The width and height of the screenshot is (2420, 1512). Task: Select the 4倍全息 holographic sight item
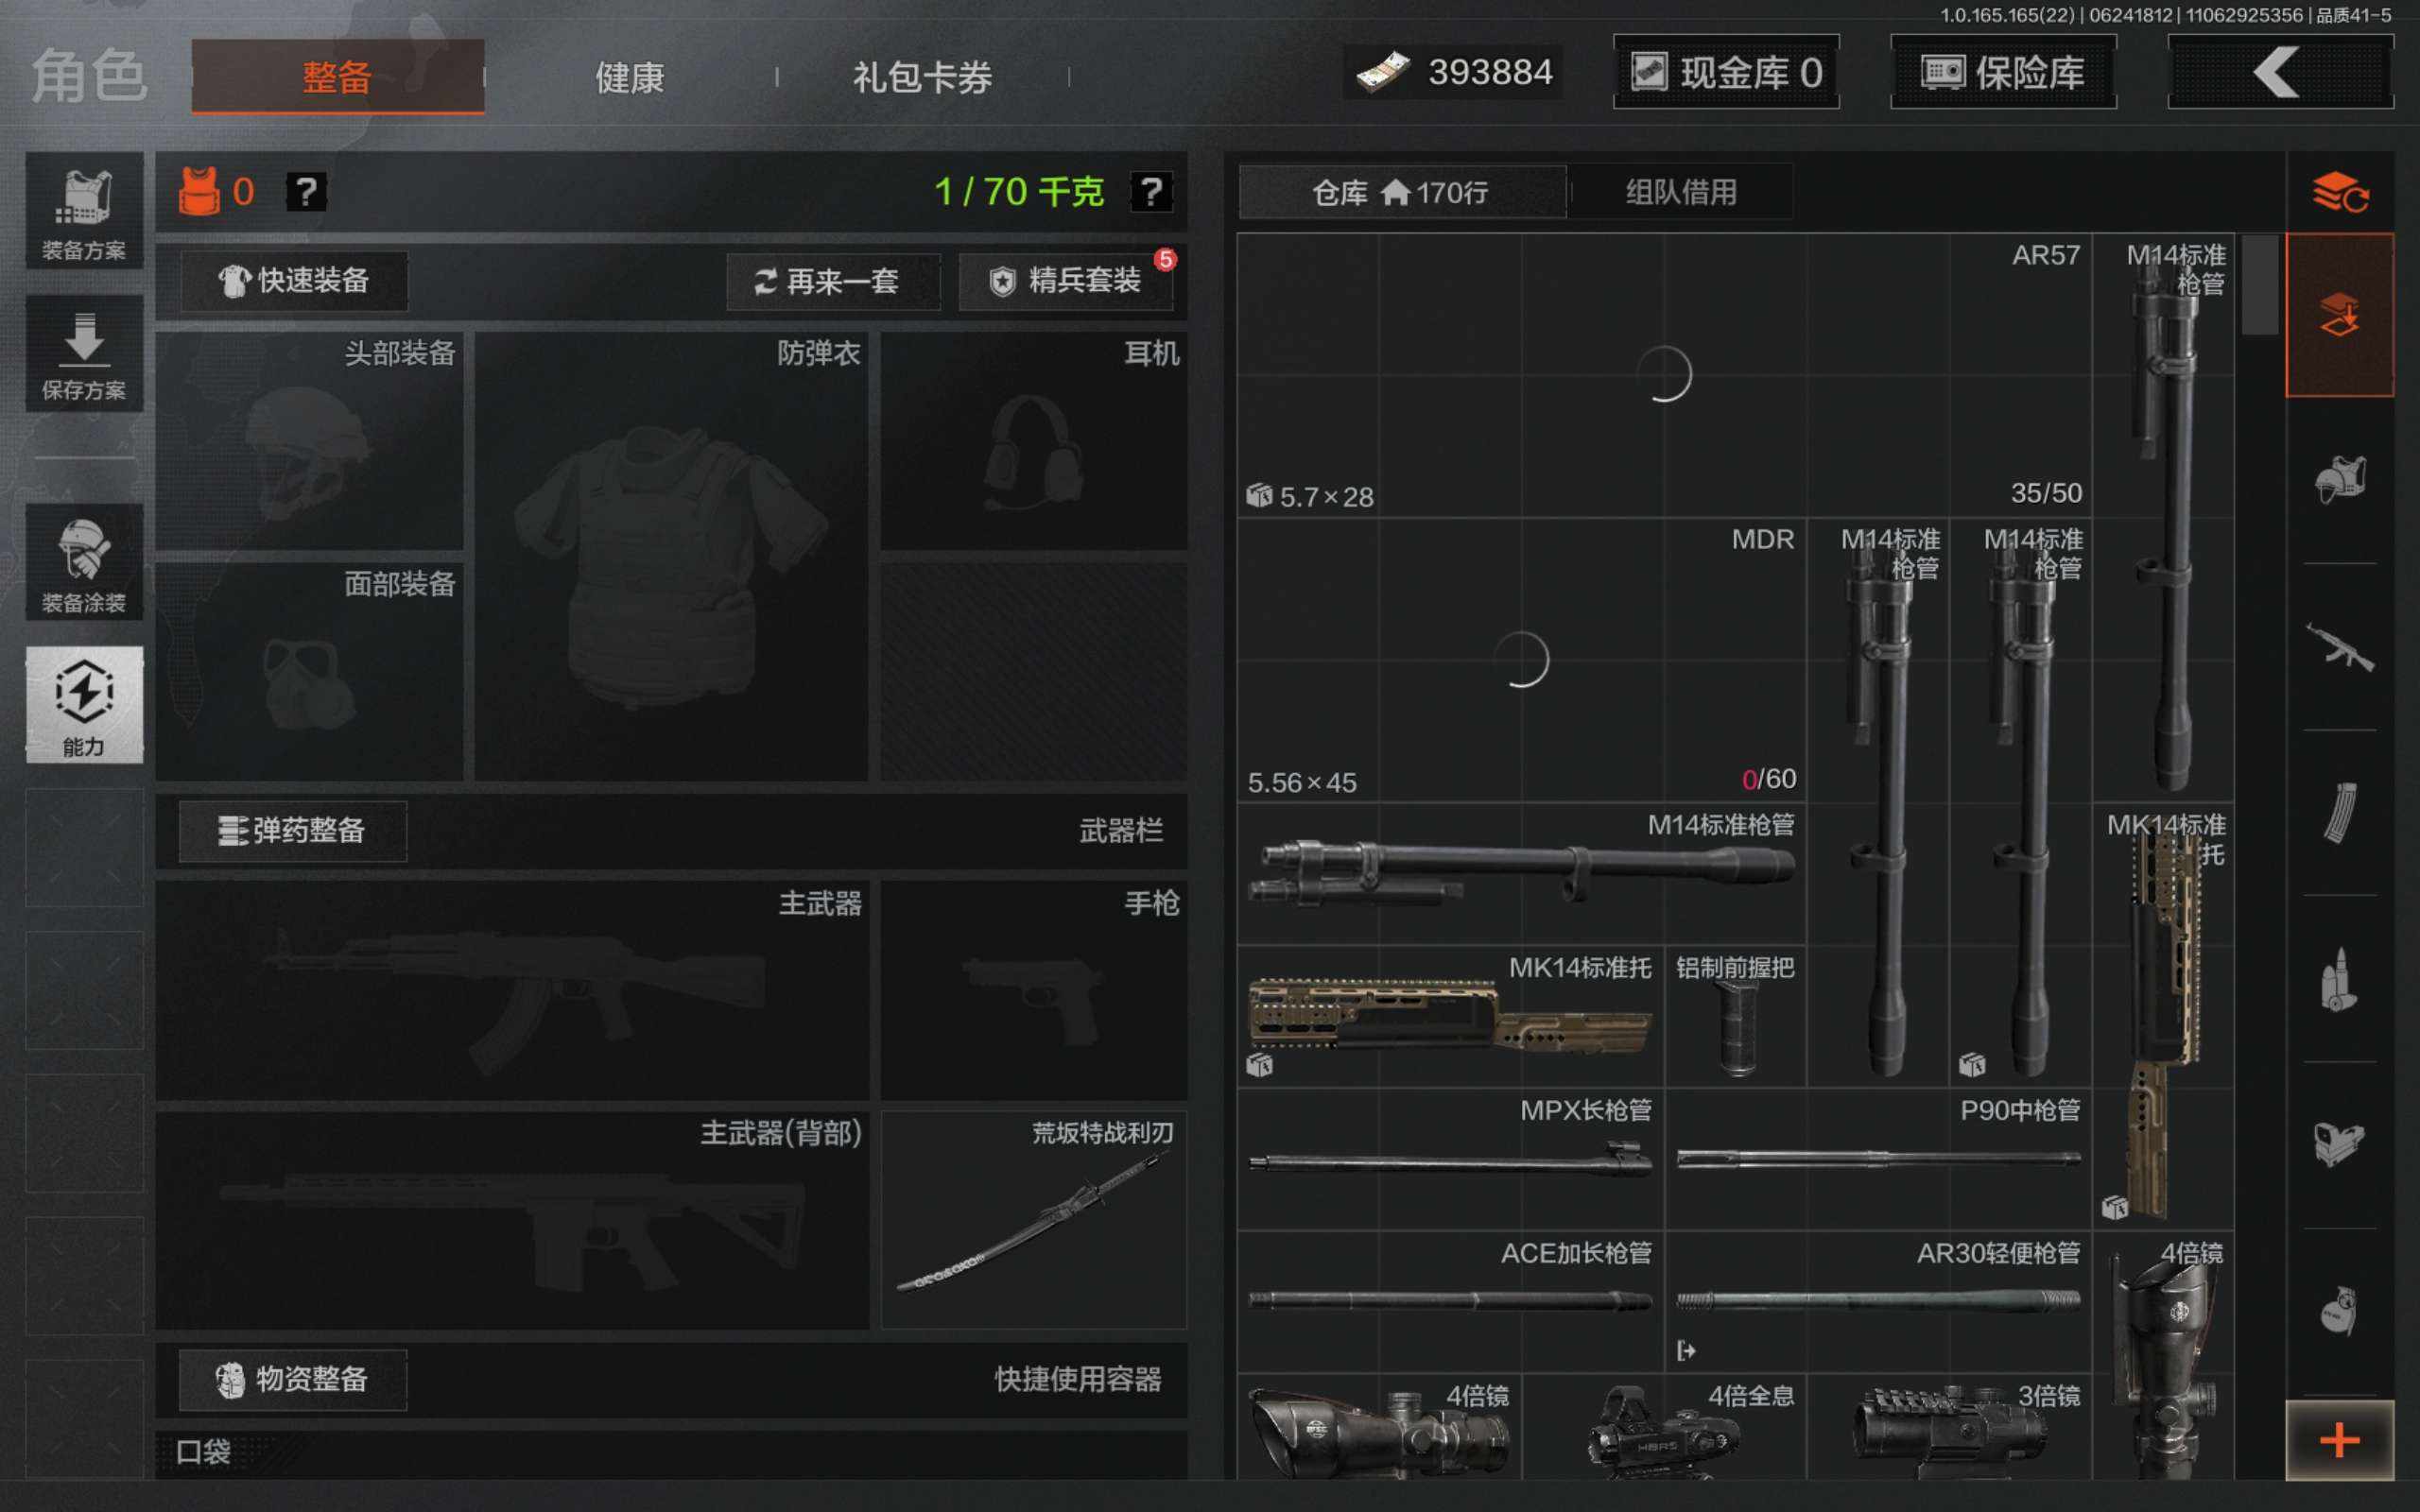1664,1427
